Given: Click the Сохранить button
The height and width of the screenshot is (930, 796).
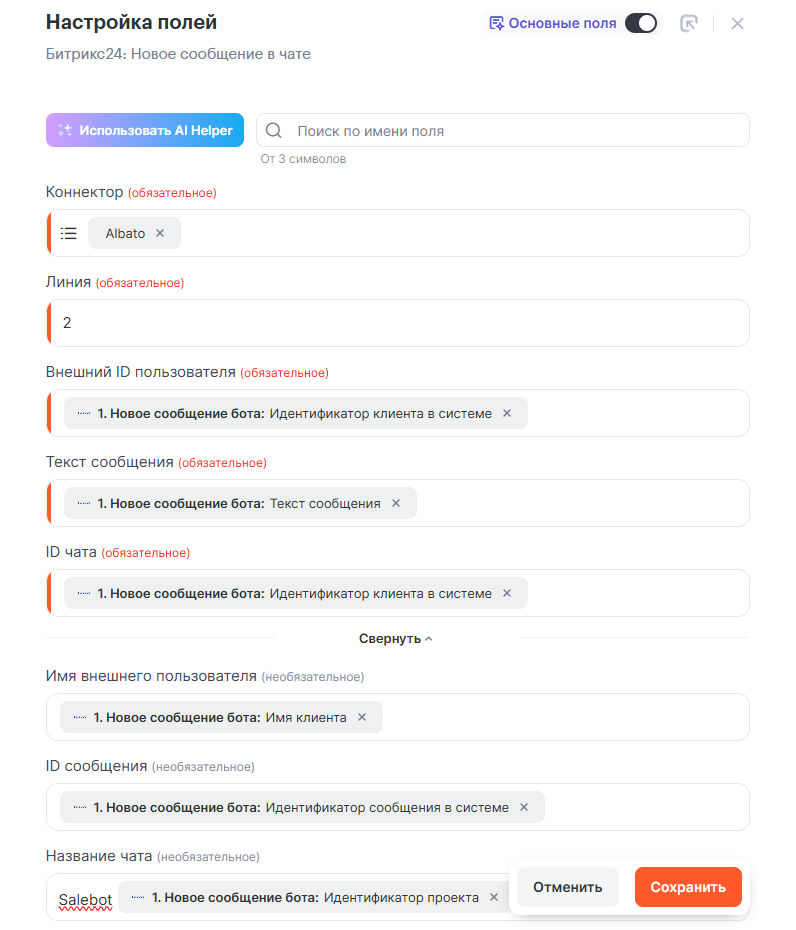Looking at the screenshot, I should (688, 887).
